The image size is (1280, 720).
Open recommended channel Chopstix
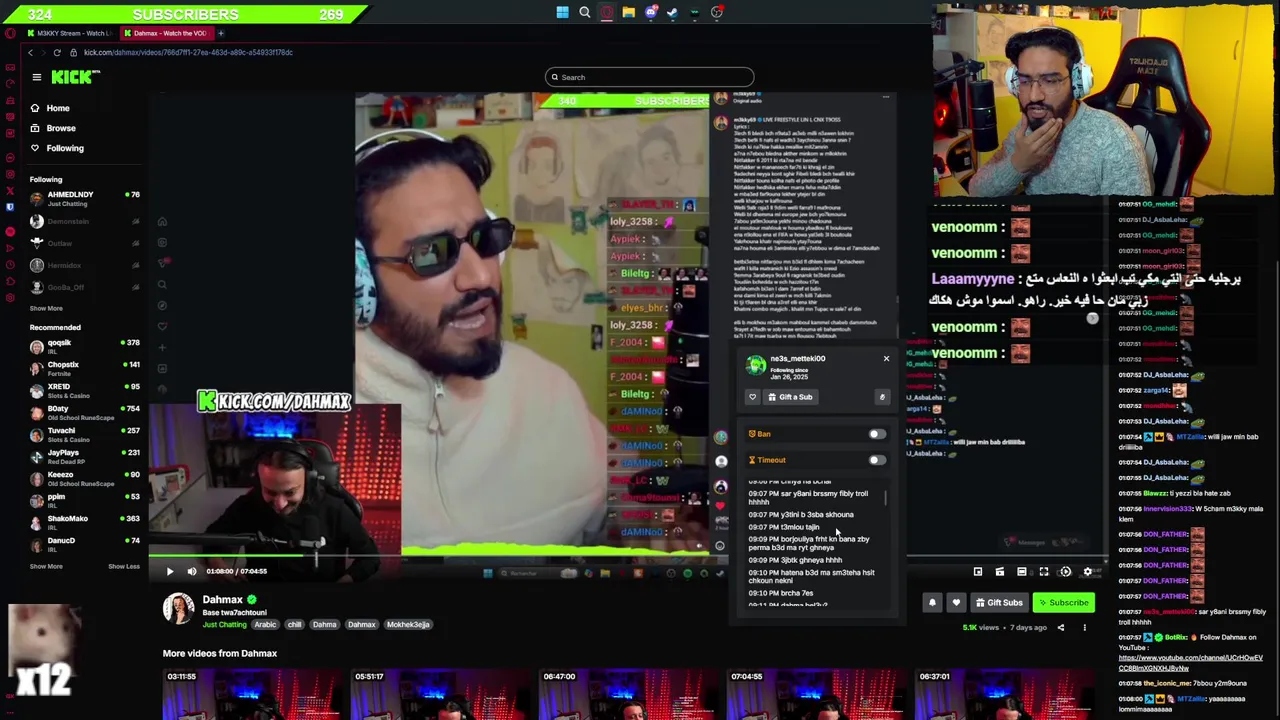coord(85,368)
